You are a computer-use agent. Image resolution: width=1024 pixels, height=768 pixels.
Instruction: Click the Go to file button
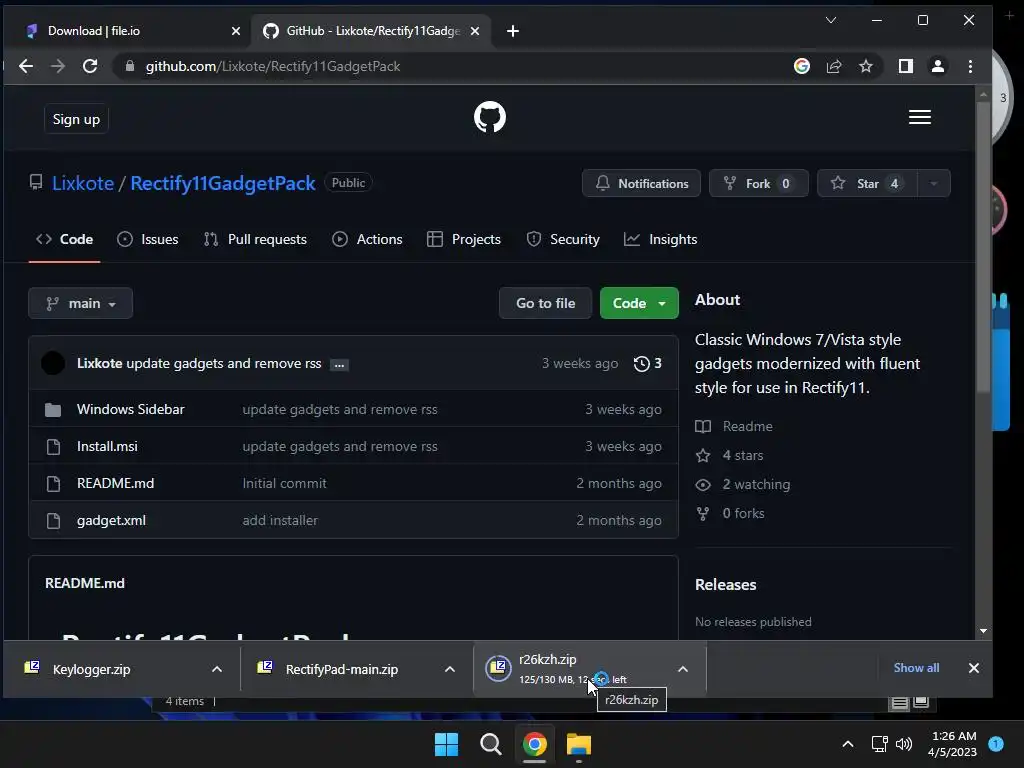point(545,304)
